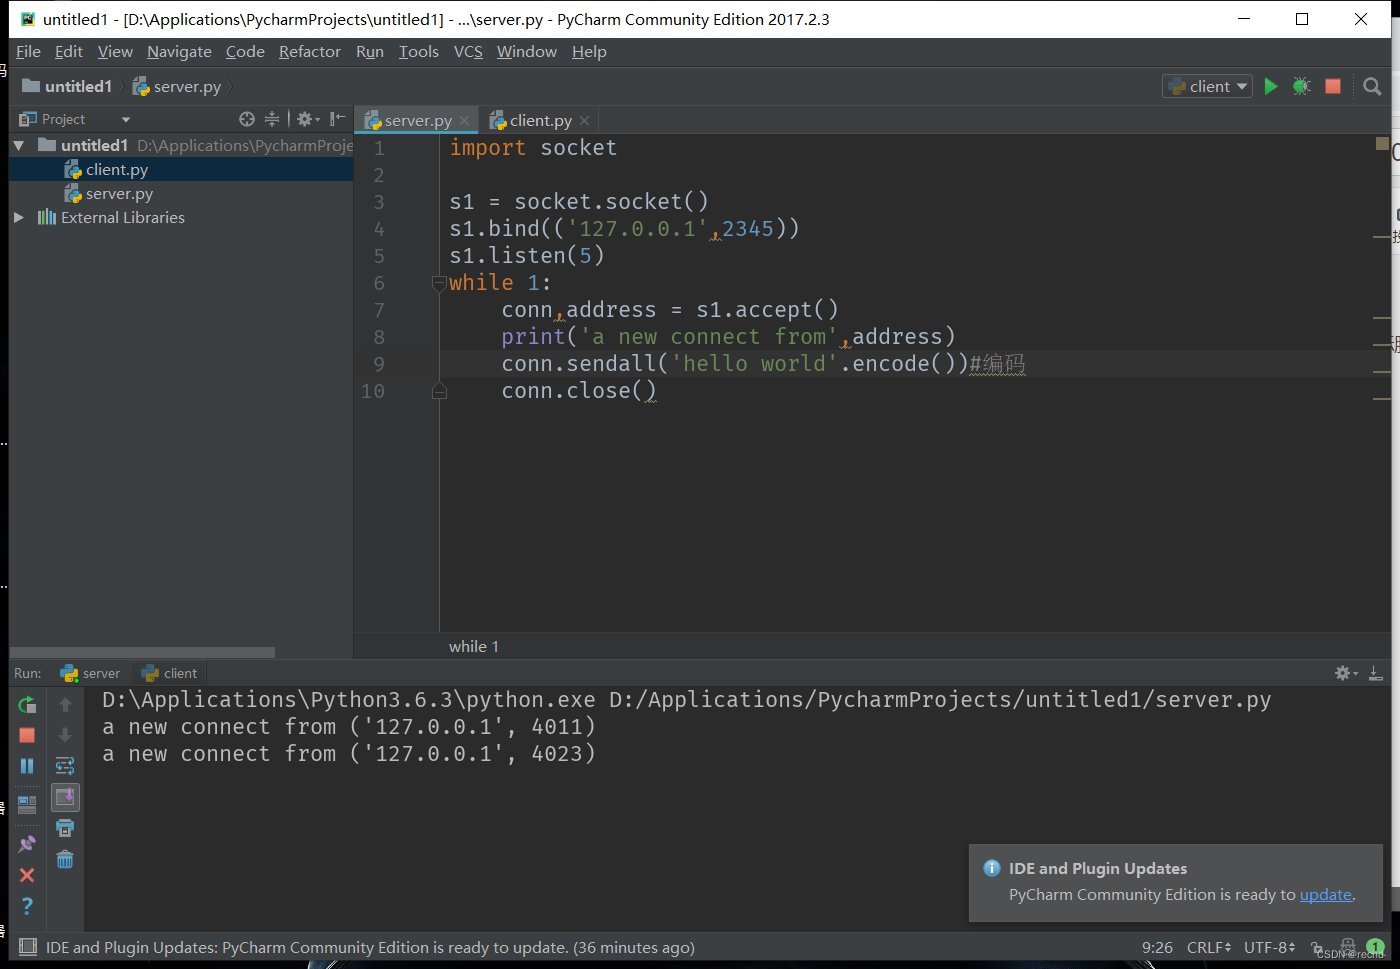Restore layout in the Run panel
Viewport: 1400px width, 969px height.
click(x=27, y=804)
